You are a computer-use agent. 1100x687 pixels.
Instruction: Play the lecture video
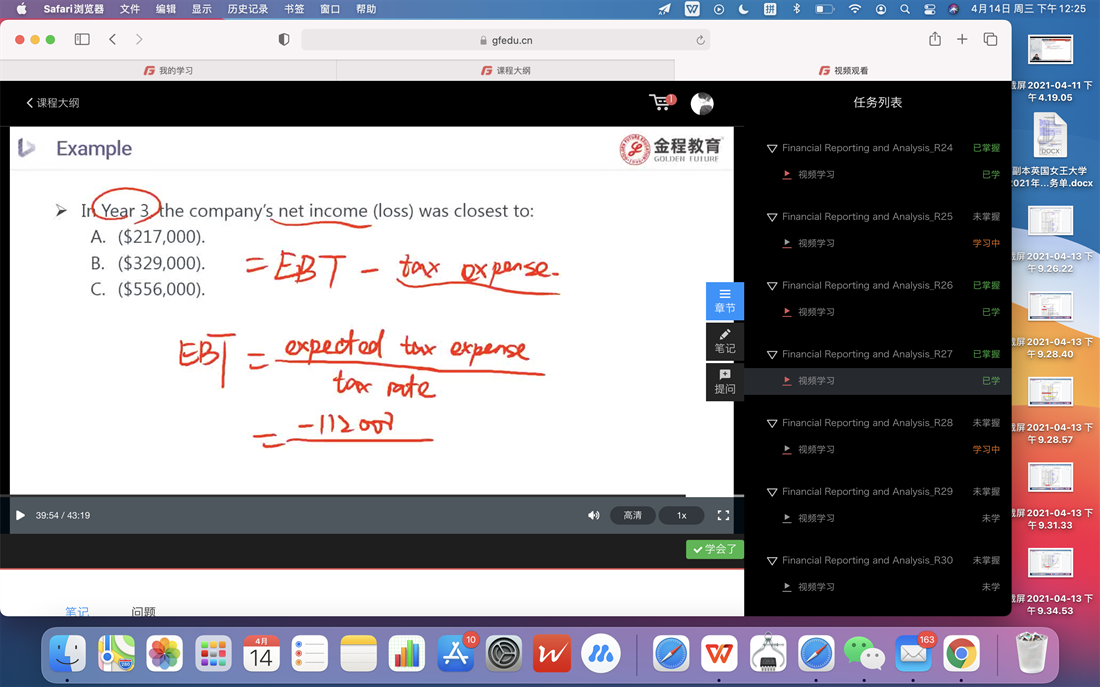pos(20,515)
